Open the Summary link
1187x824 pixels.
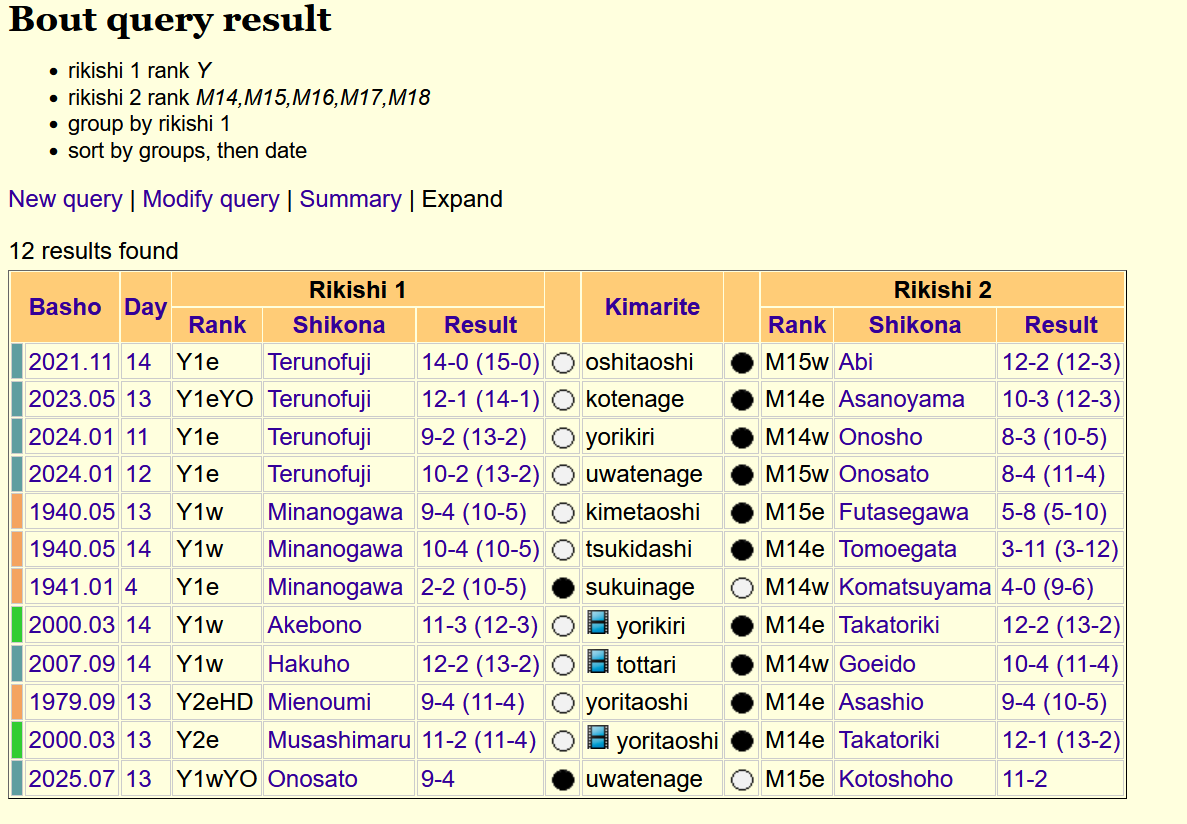[350, 199]
